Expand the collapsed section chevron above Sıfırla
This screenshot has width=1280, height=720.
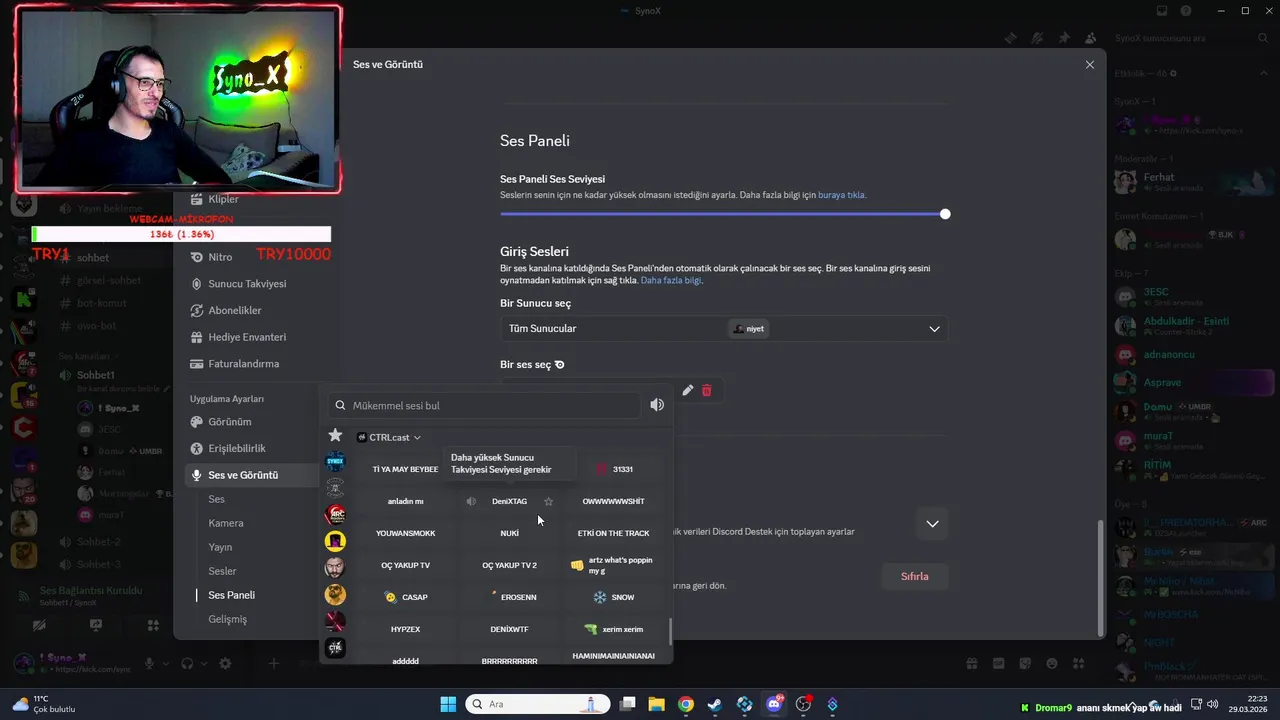coord(932,523)
